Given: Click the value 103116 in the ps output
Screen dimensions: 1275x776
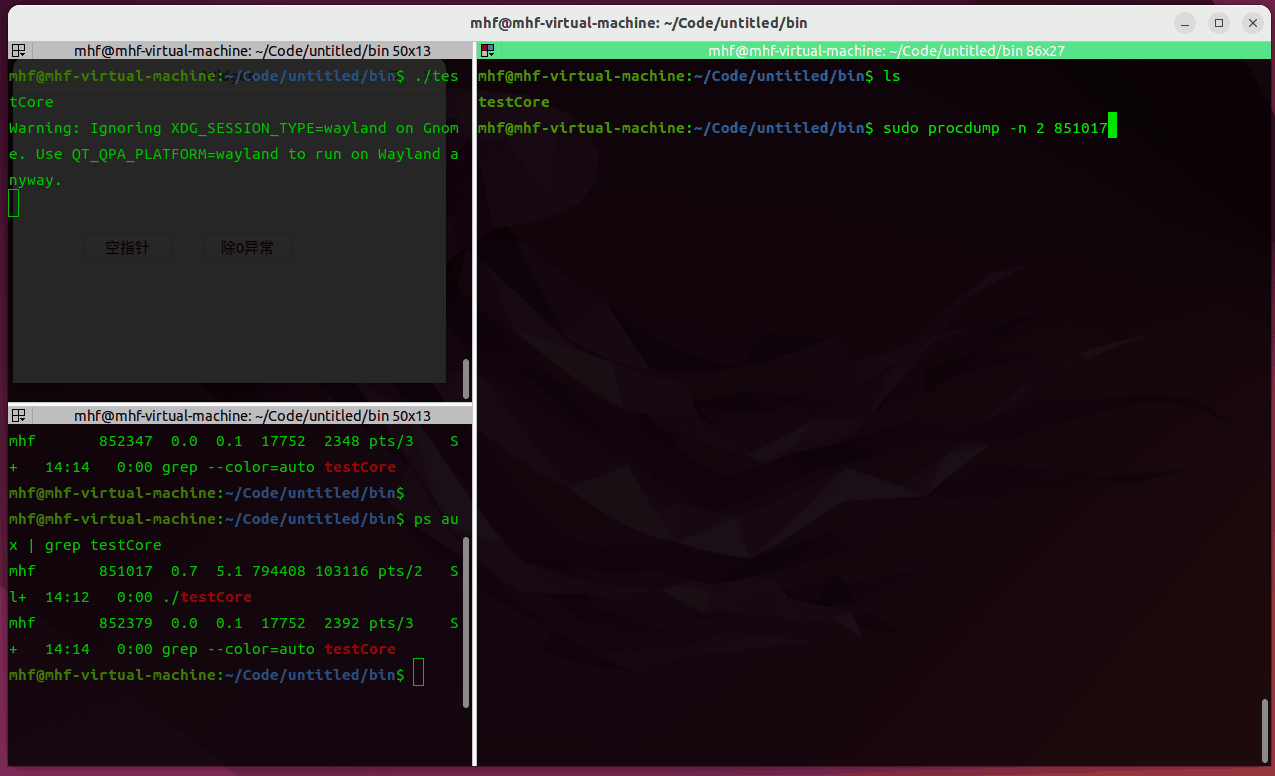Looking at the screenshot, I should (x=342, y=571).
